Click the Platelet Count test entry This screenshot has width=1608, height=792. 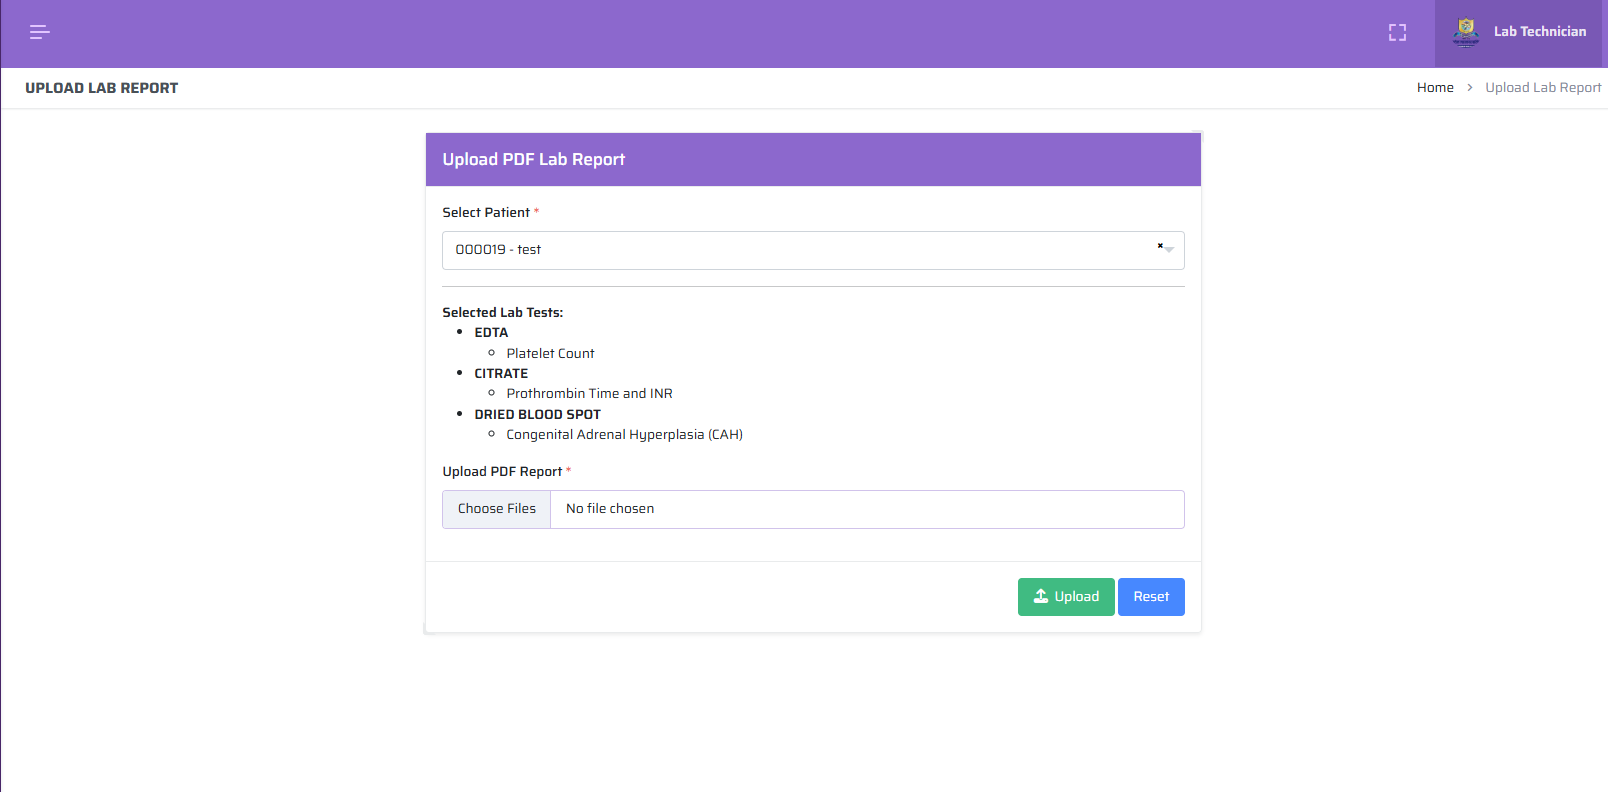(550, 354)
